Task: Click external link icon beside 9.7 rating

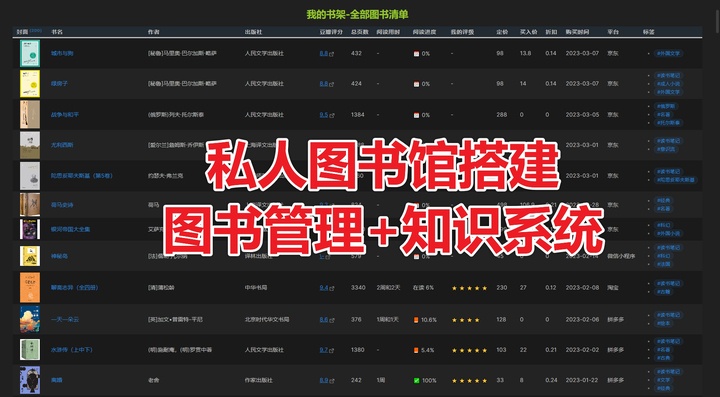Action: pos(332,350)
